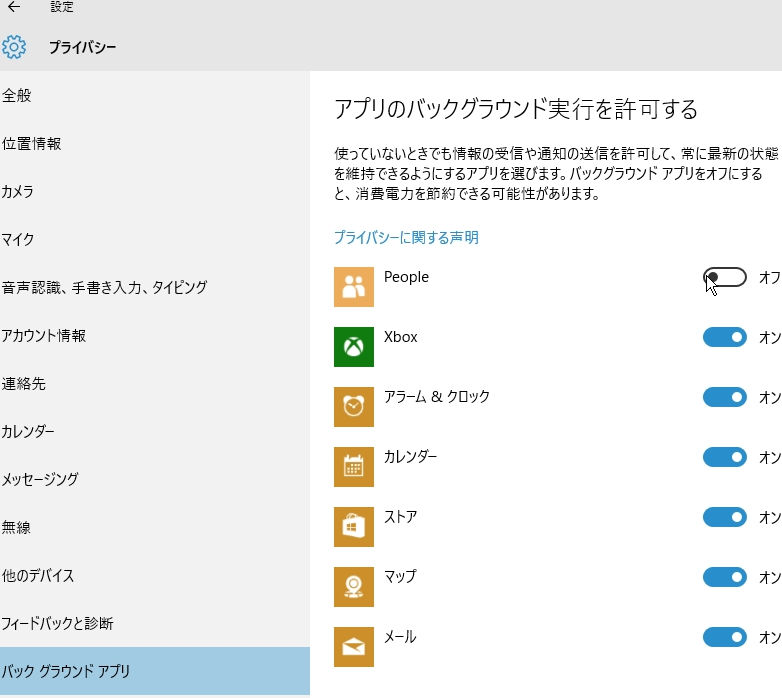
Task: Open the 全般 privacy section
Action: (x=155, y=95)
